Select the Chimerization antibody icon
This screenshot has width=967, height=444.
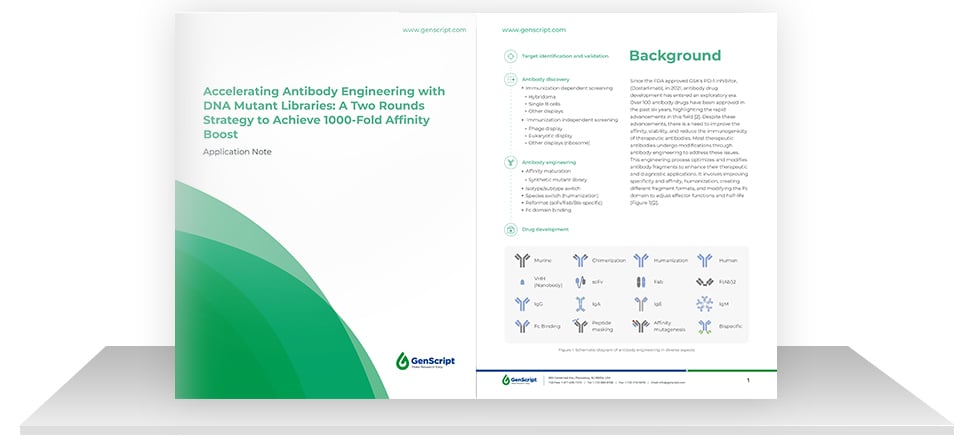tap(580, 260)
